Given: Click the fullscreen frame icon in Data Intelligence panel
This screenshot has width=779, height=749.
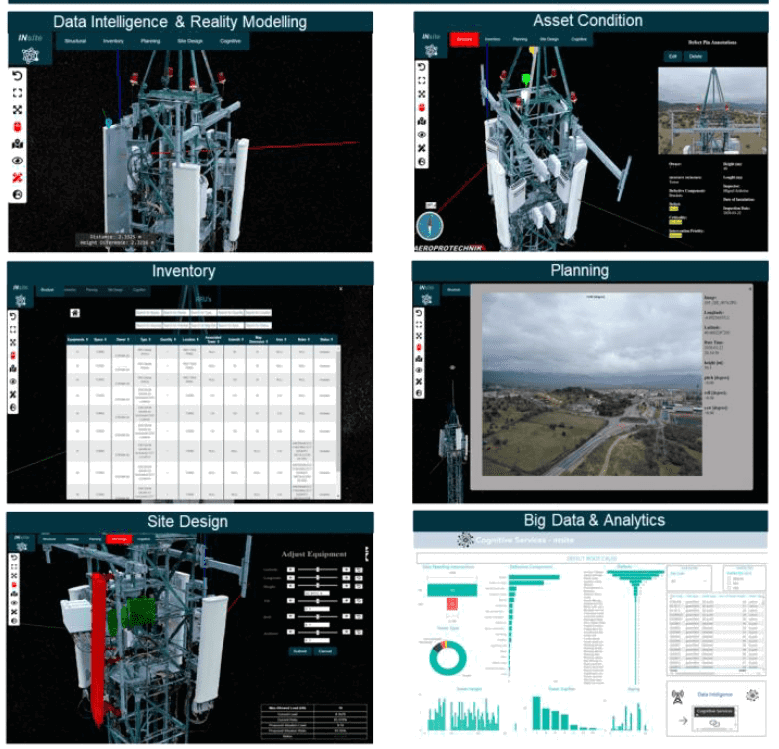Looking at the screenshot, I should pyautogui.click(x=18, y=93).
